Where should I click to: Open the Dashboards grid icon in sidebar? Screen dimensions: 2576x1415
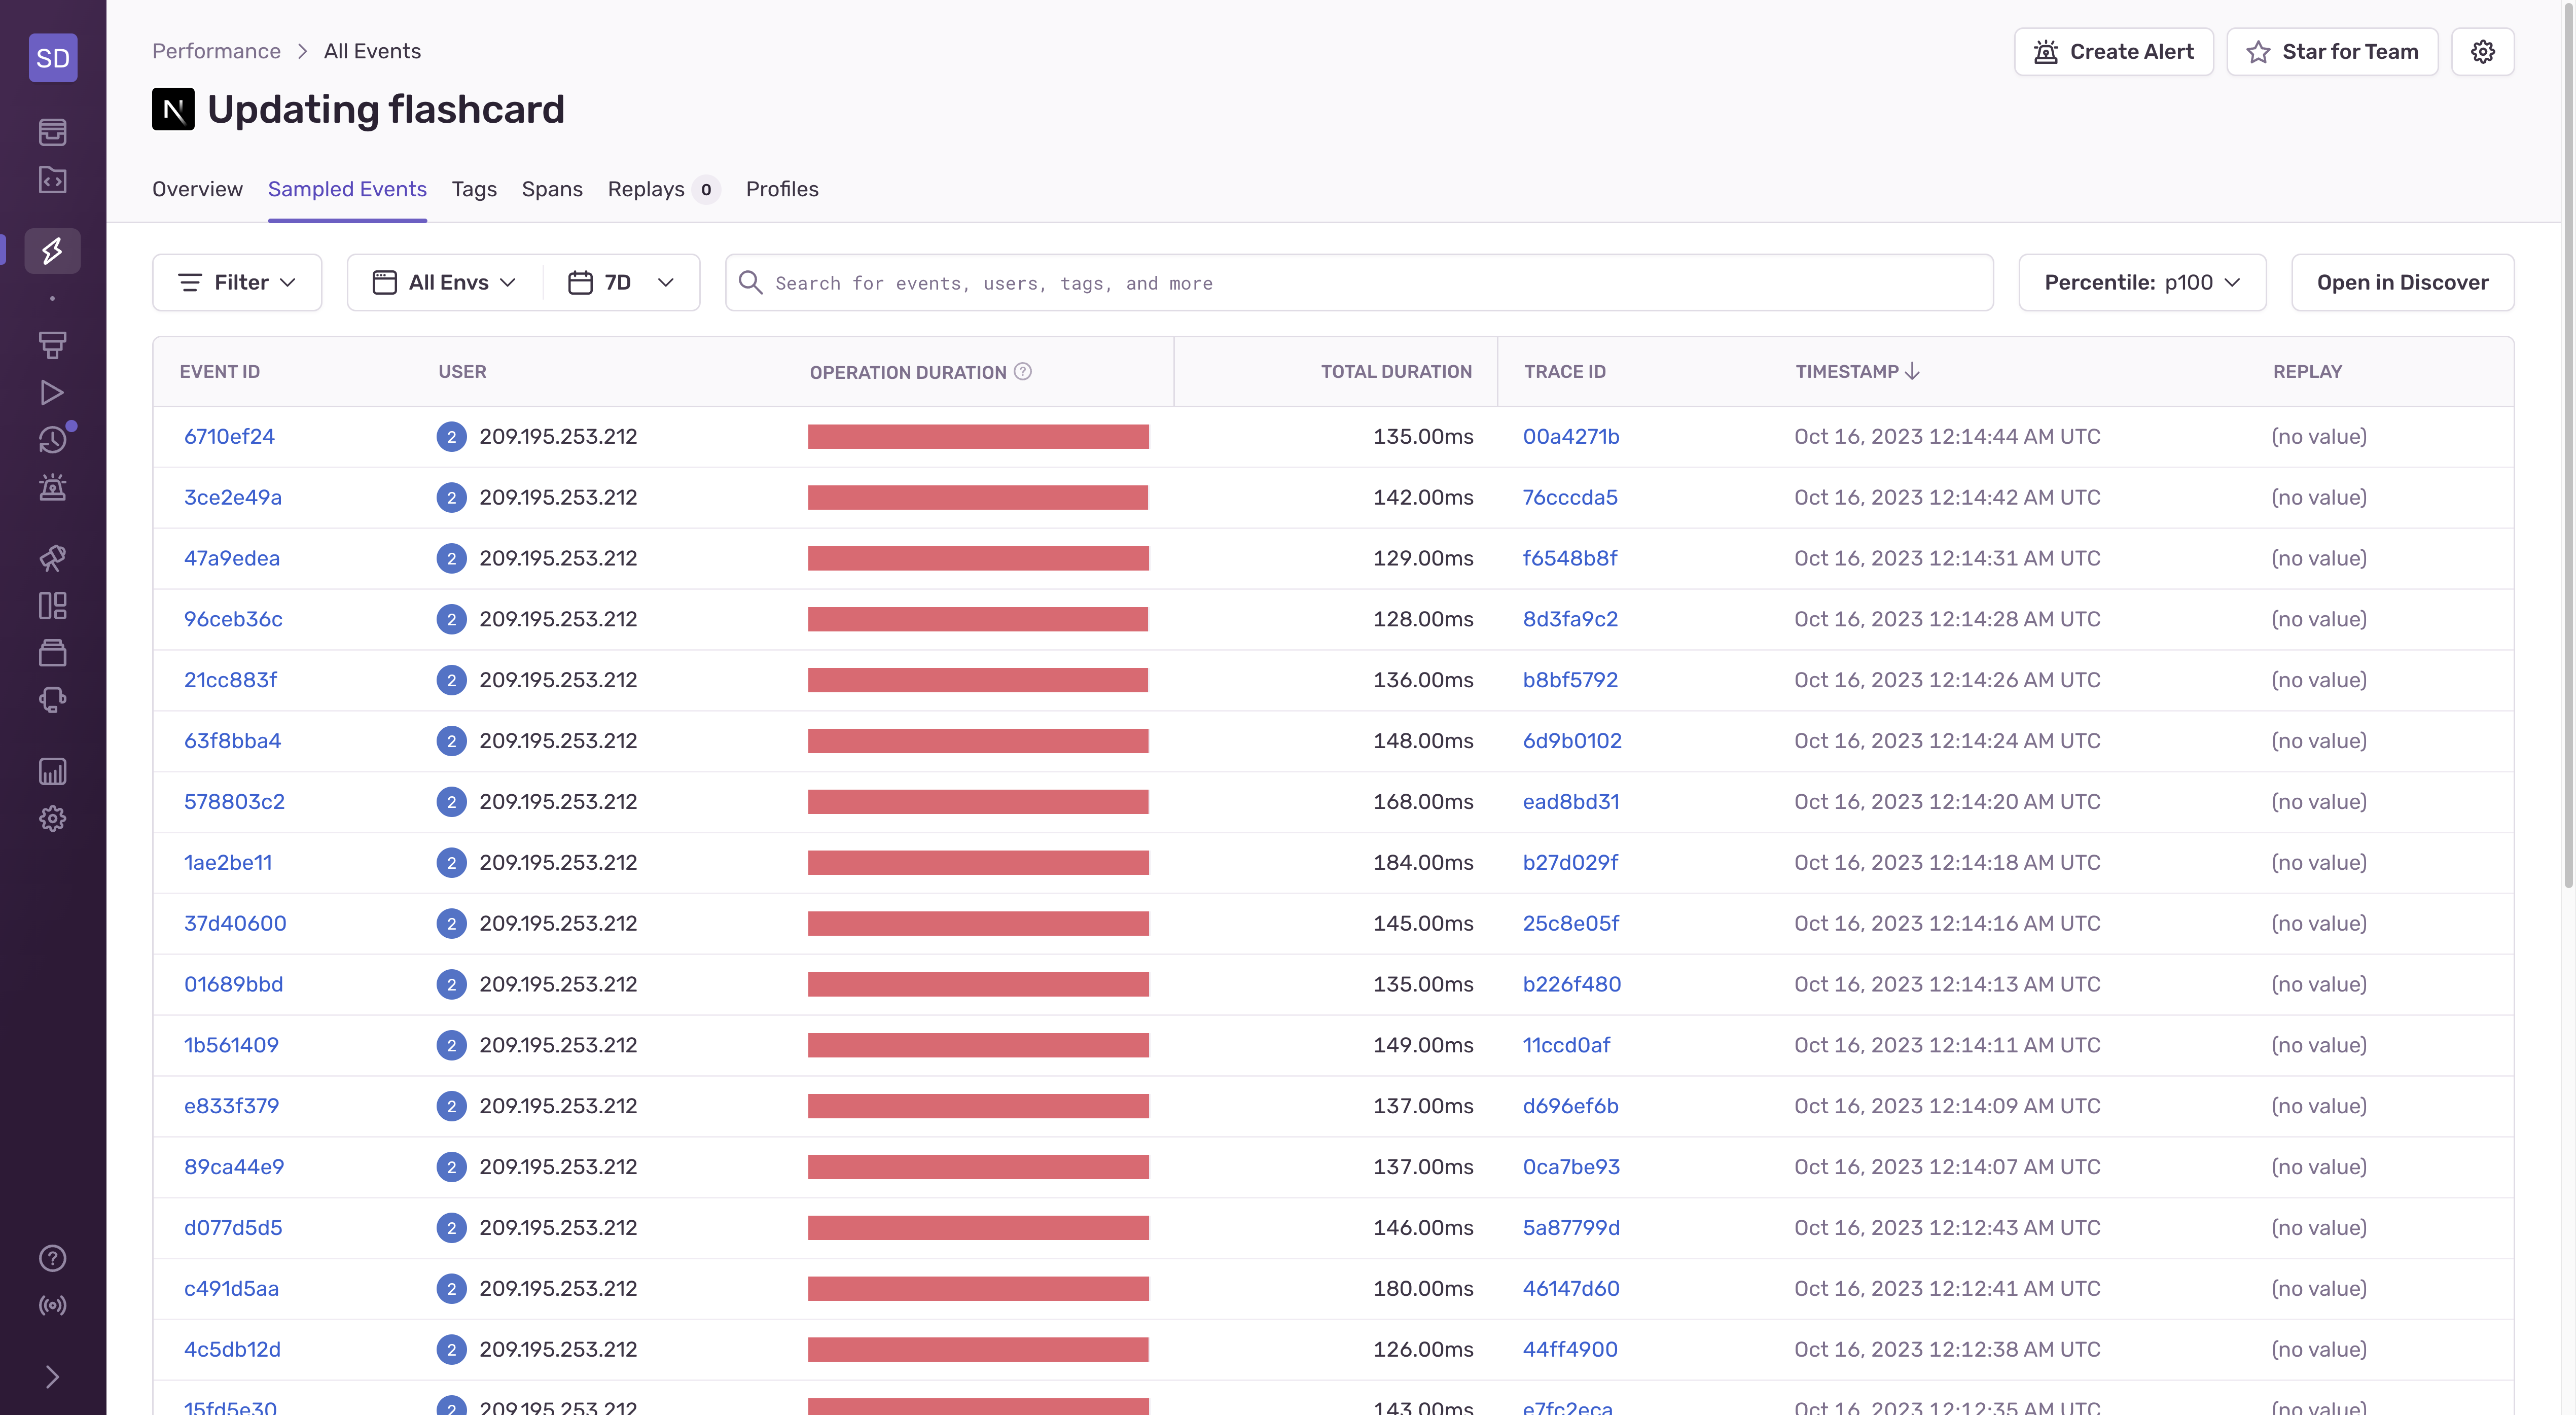(x=52, y=605)
